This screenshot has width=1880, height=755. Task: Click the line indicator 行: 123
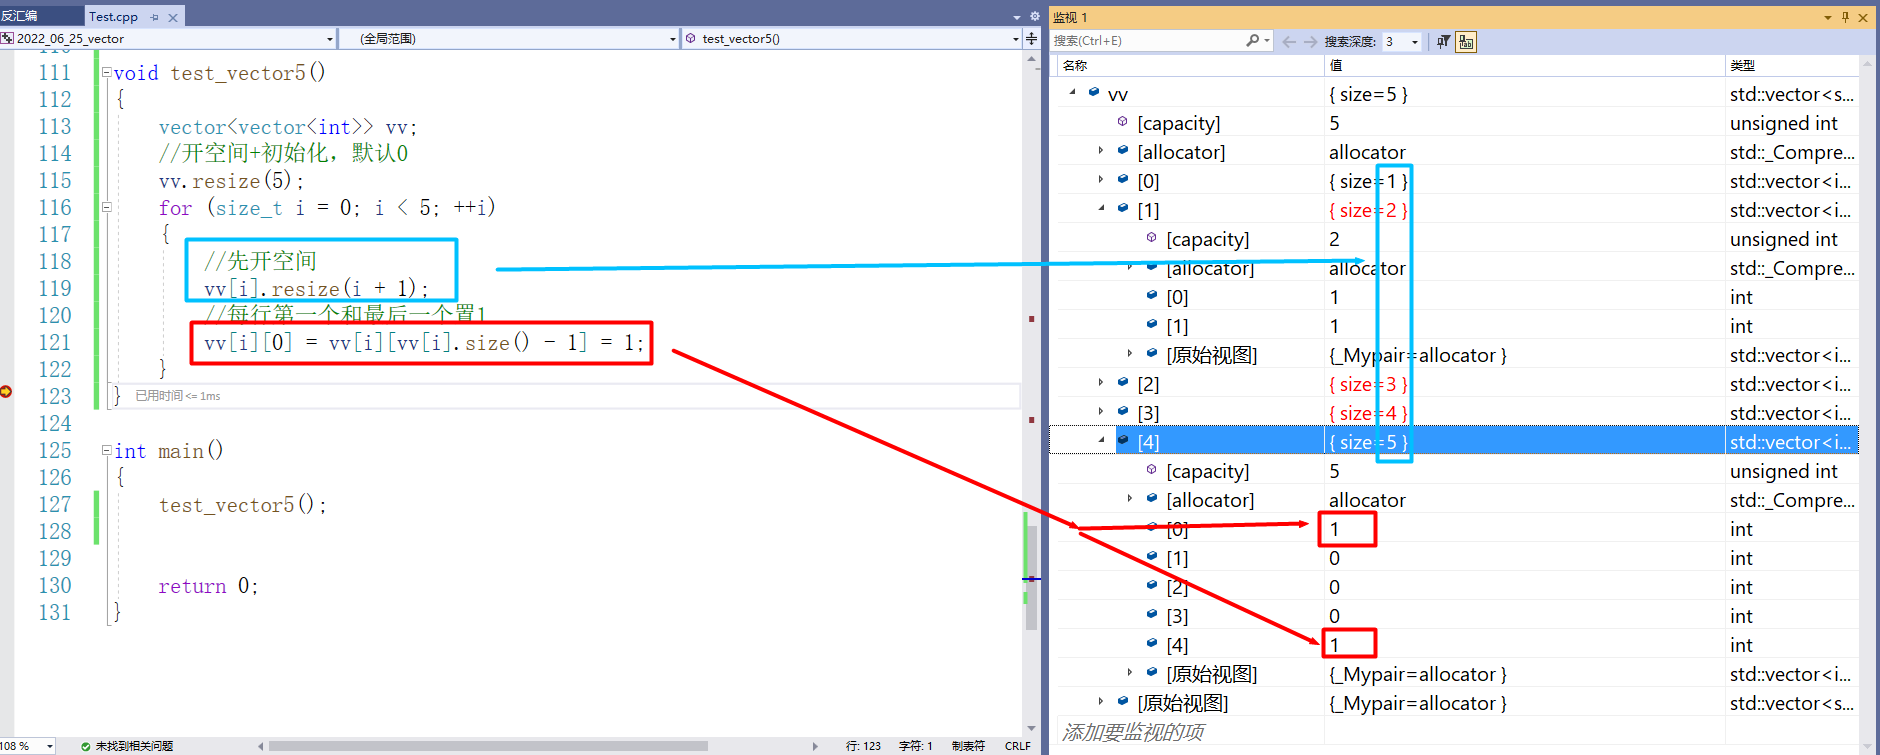point(863,746)
